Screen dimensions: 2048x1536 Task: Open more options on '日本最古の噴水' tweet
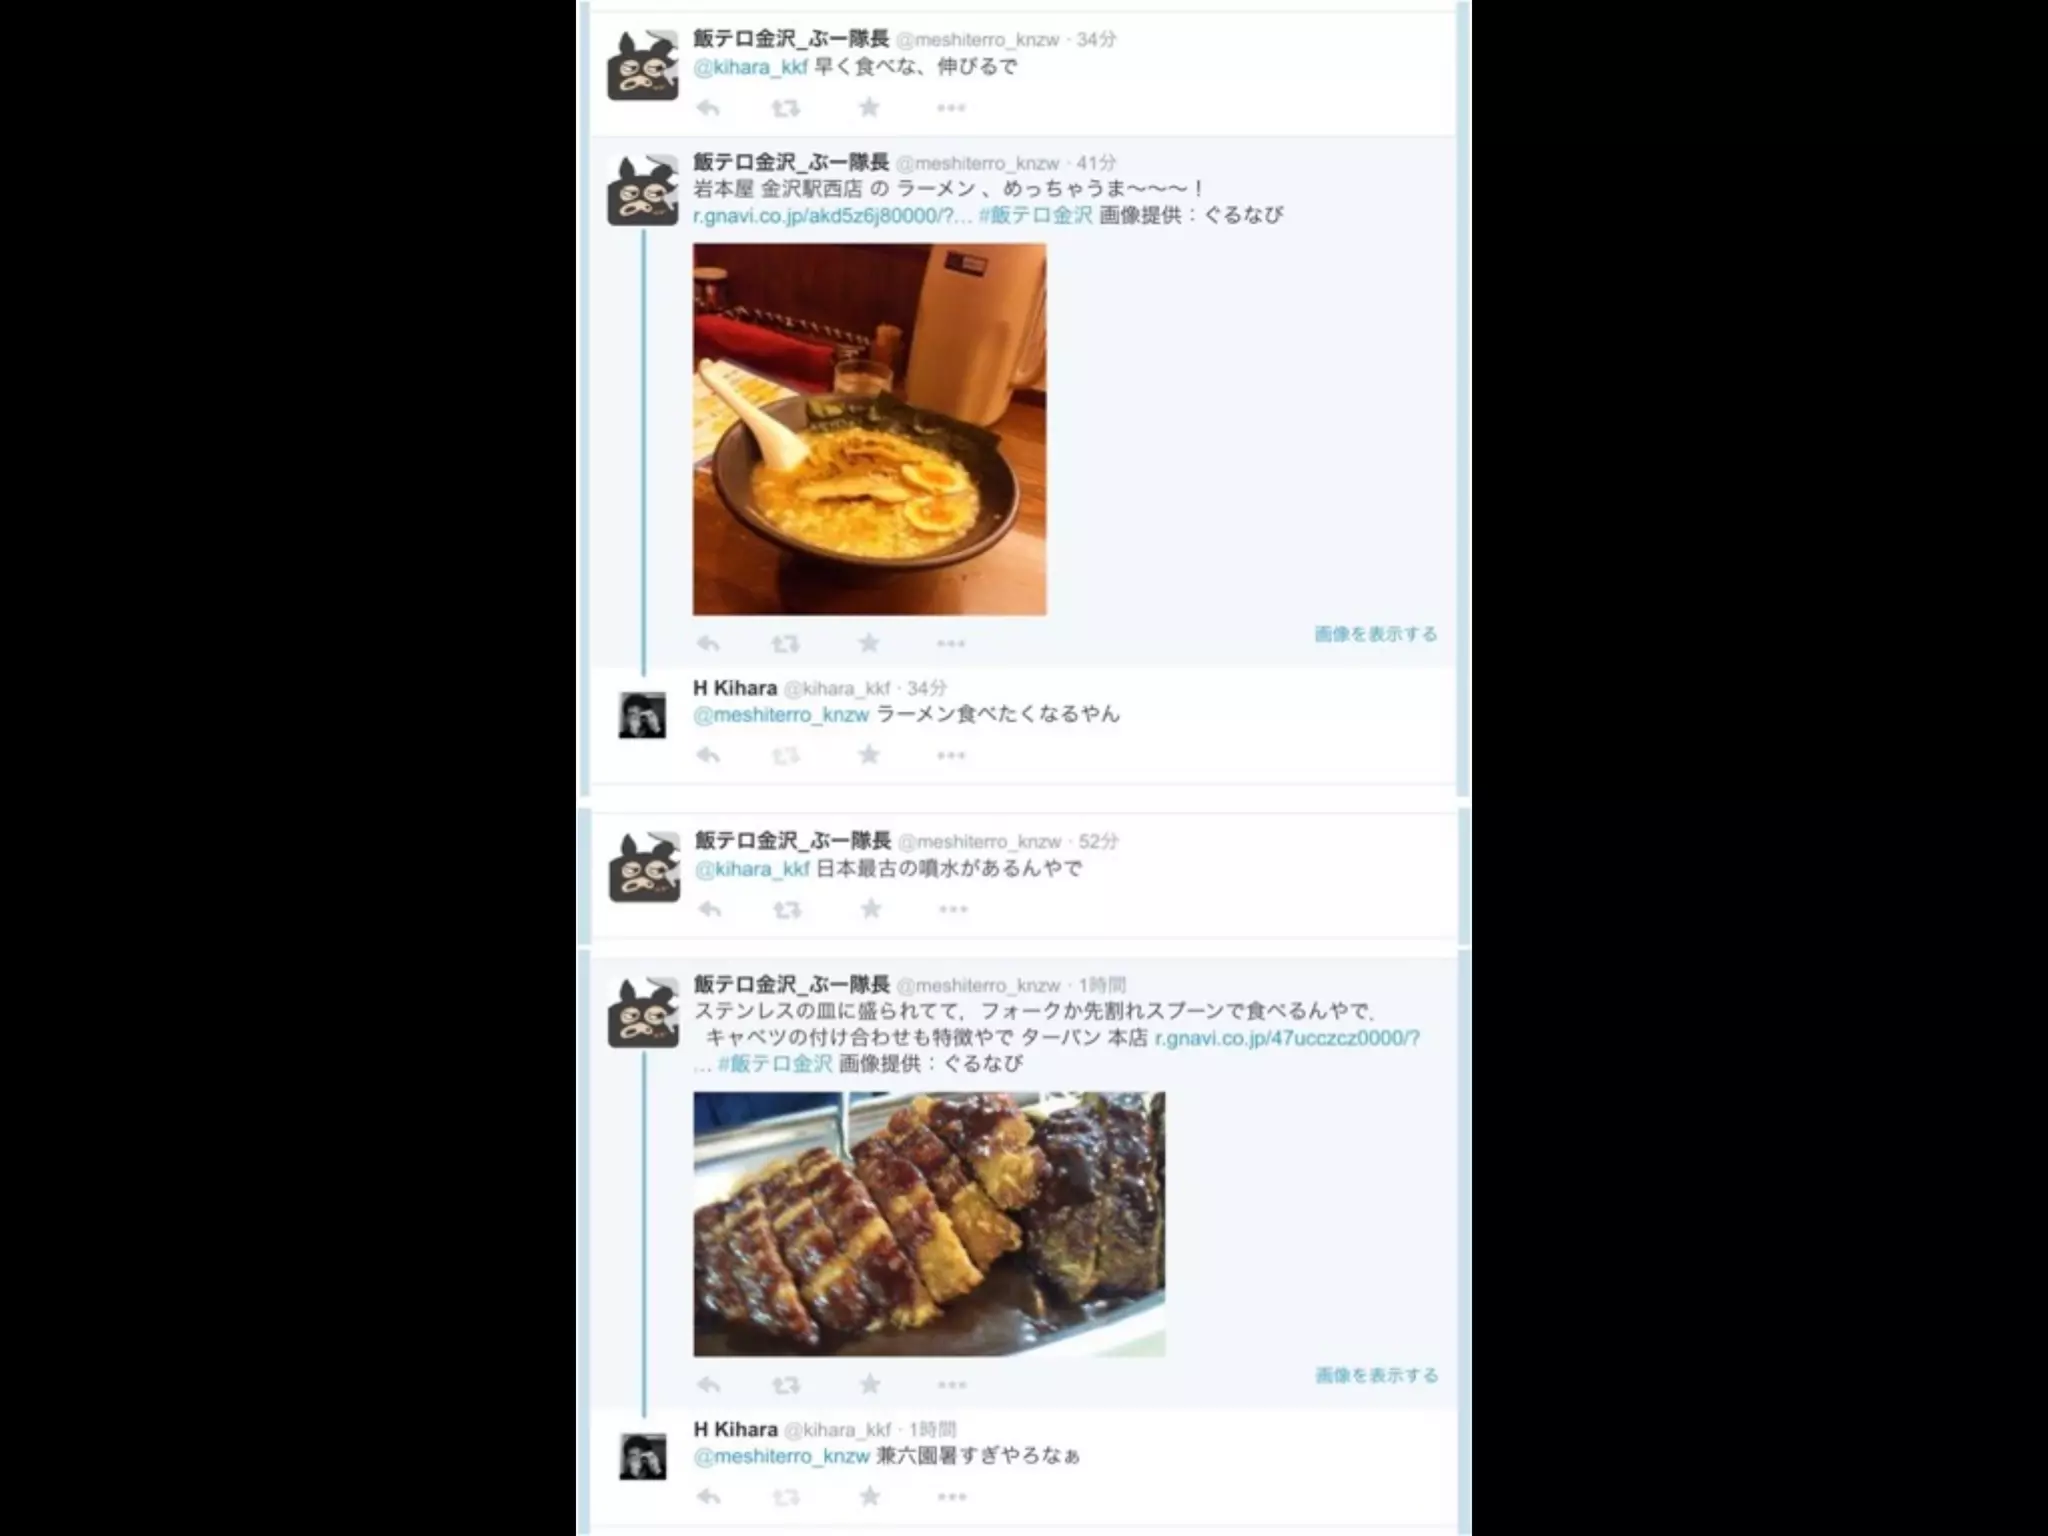point(953,909)
